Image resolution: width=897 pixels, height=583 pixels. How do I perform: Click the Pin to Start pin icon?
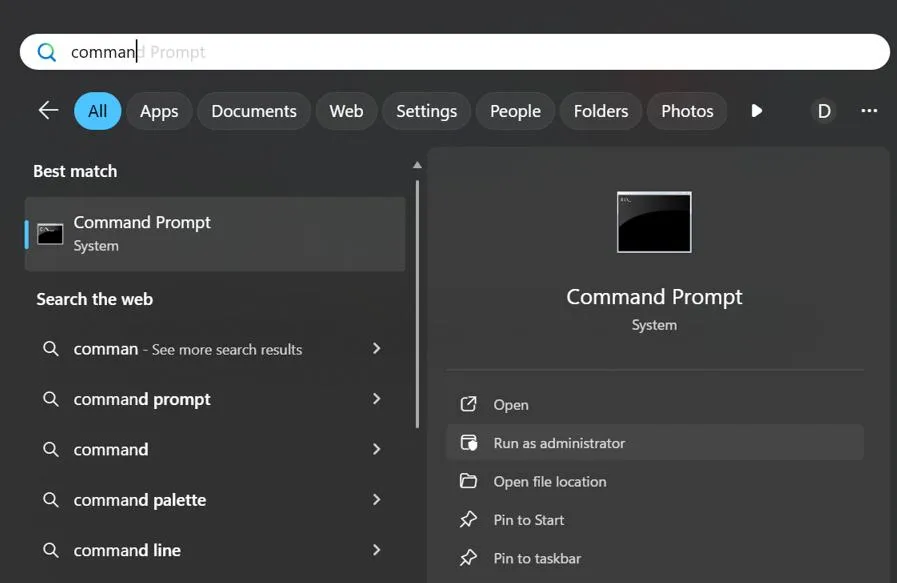469,519
